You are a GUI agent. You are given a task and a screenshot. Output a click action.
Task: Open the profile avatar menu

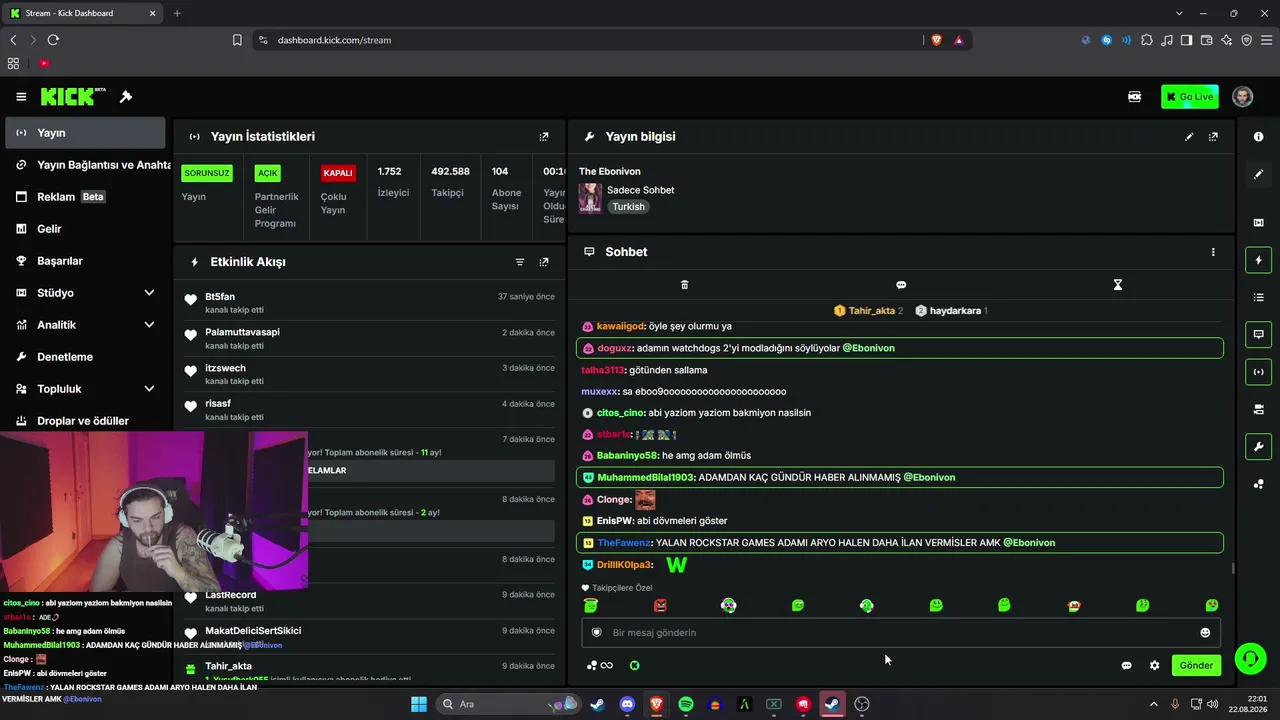(1242, 97)
